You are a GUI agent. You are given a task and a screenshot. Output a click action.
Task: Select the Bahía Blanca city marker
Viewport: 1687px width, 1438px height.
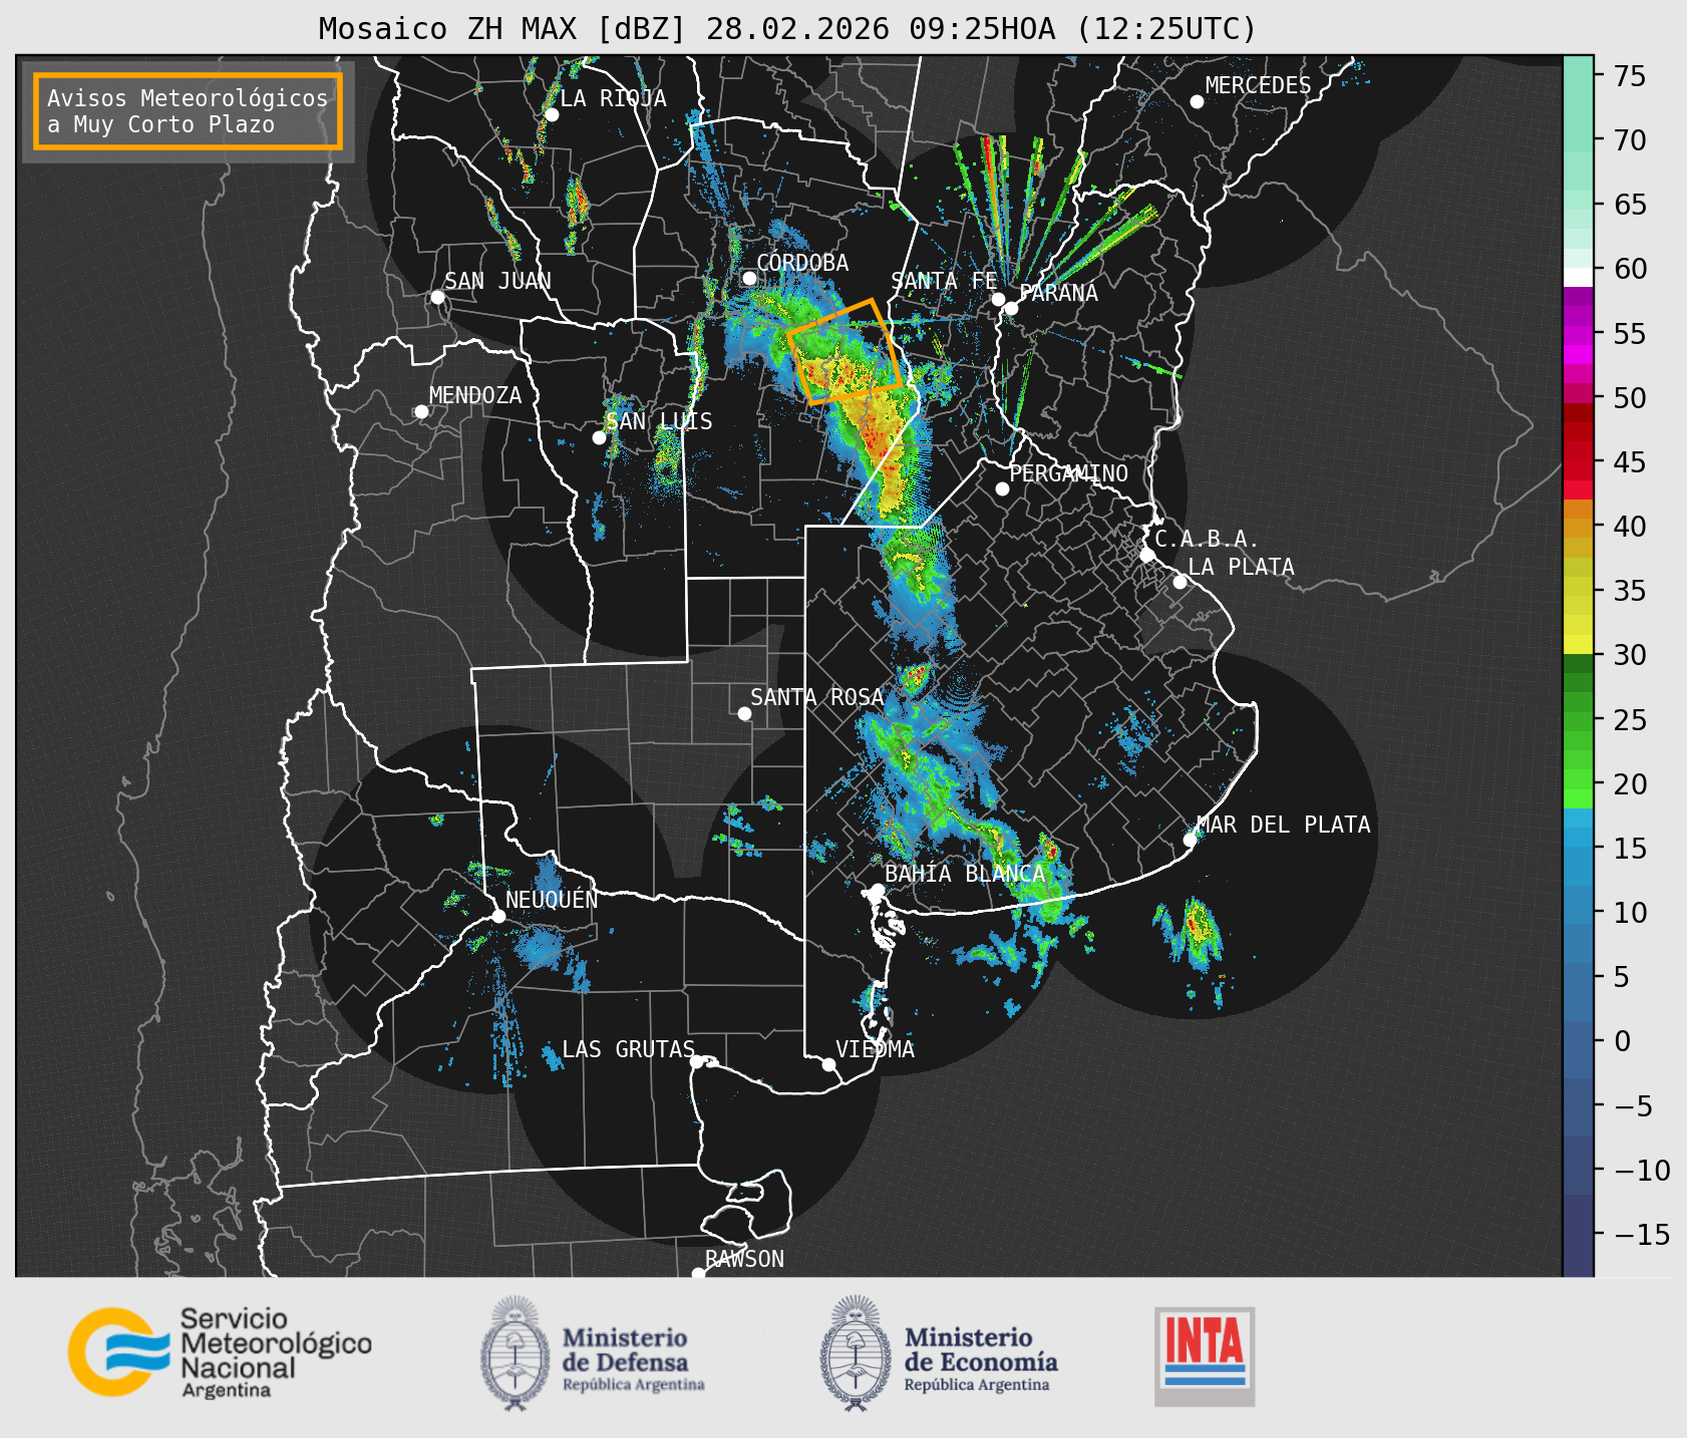click(877, 890)
